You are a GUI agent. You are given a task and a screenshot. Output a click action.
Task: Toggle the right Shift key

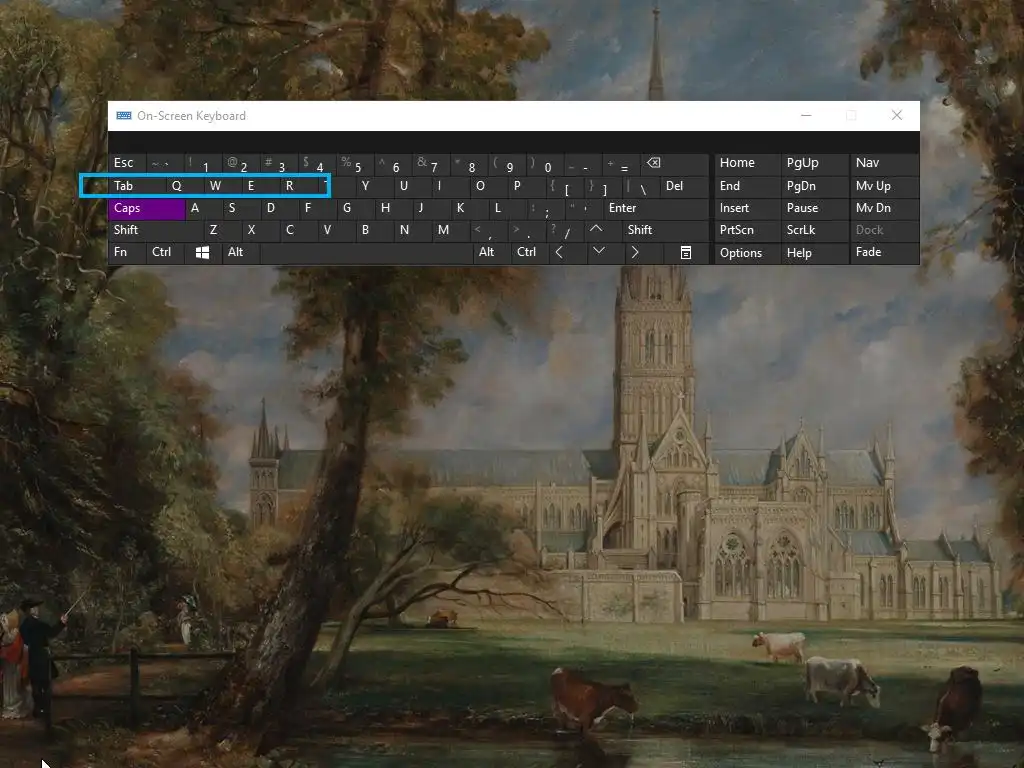tap(665, 230)
